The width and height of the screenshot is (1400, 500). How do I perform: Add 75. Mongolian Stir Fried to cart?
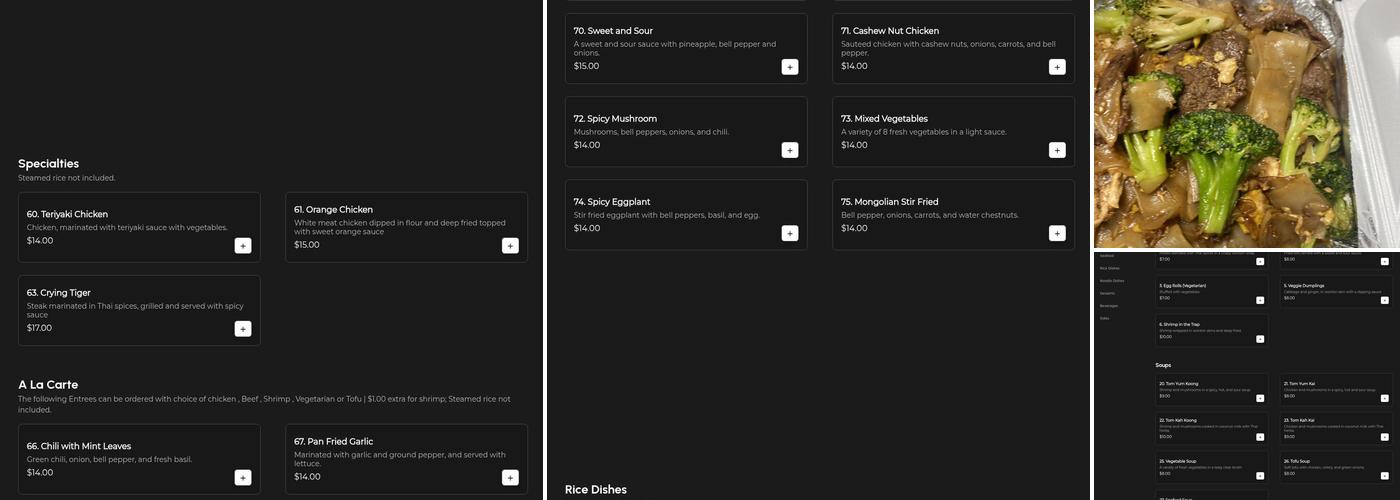[x=1057, y=233]
